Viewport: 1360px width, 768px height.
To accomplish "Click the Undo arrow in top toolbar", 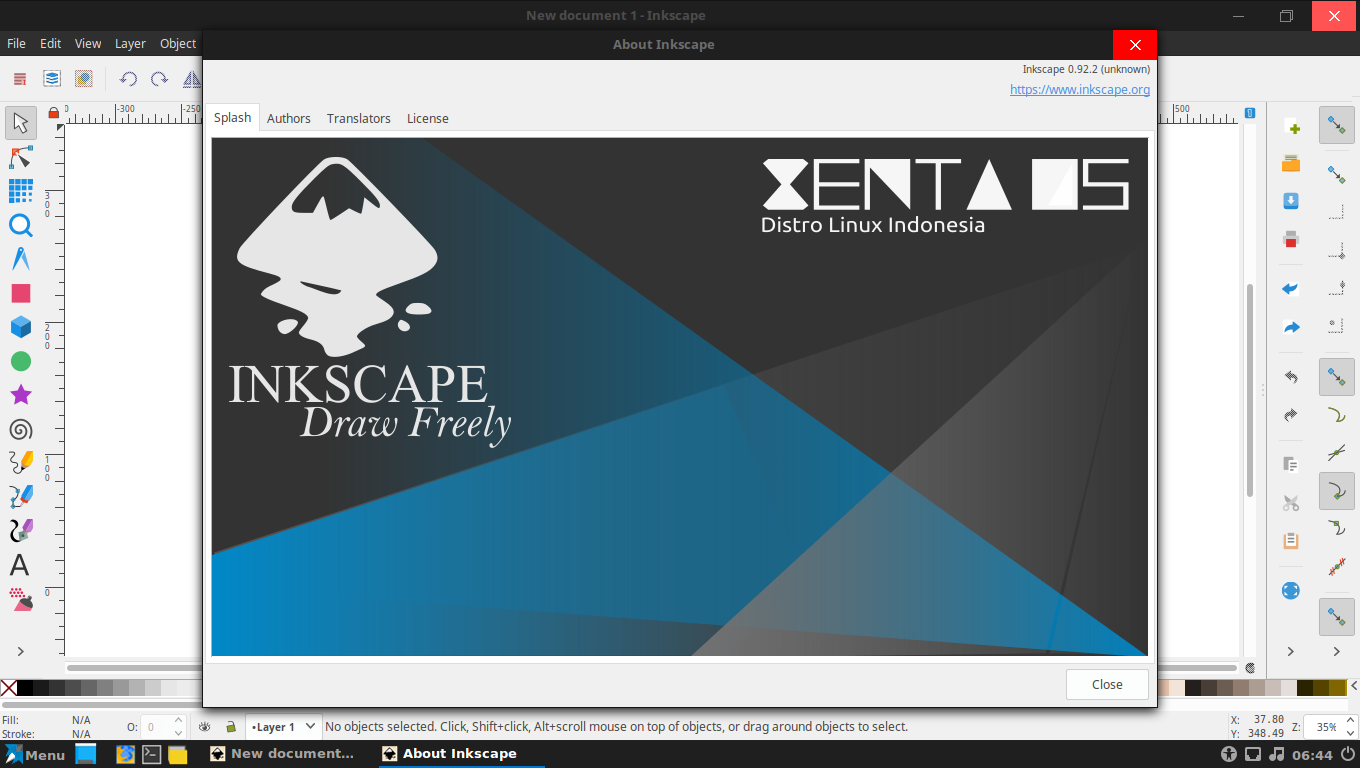I will [128, 79].
